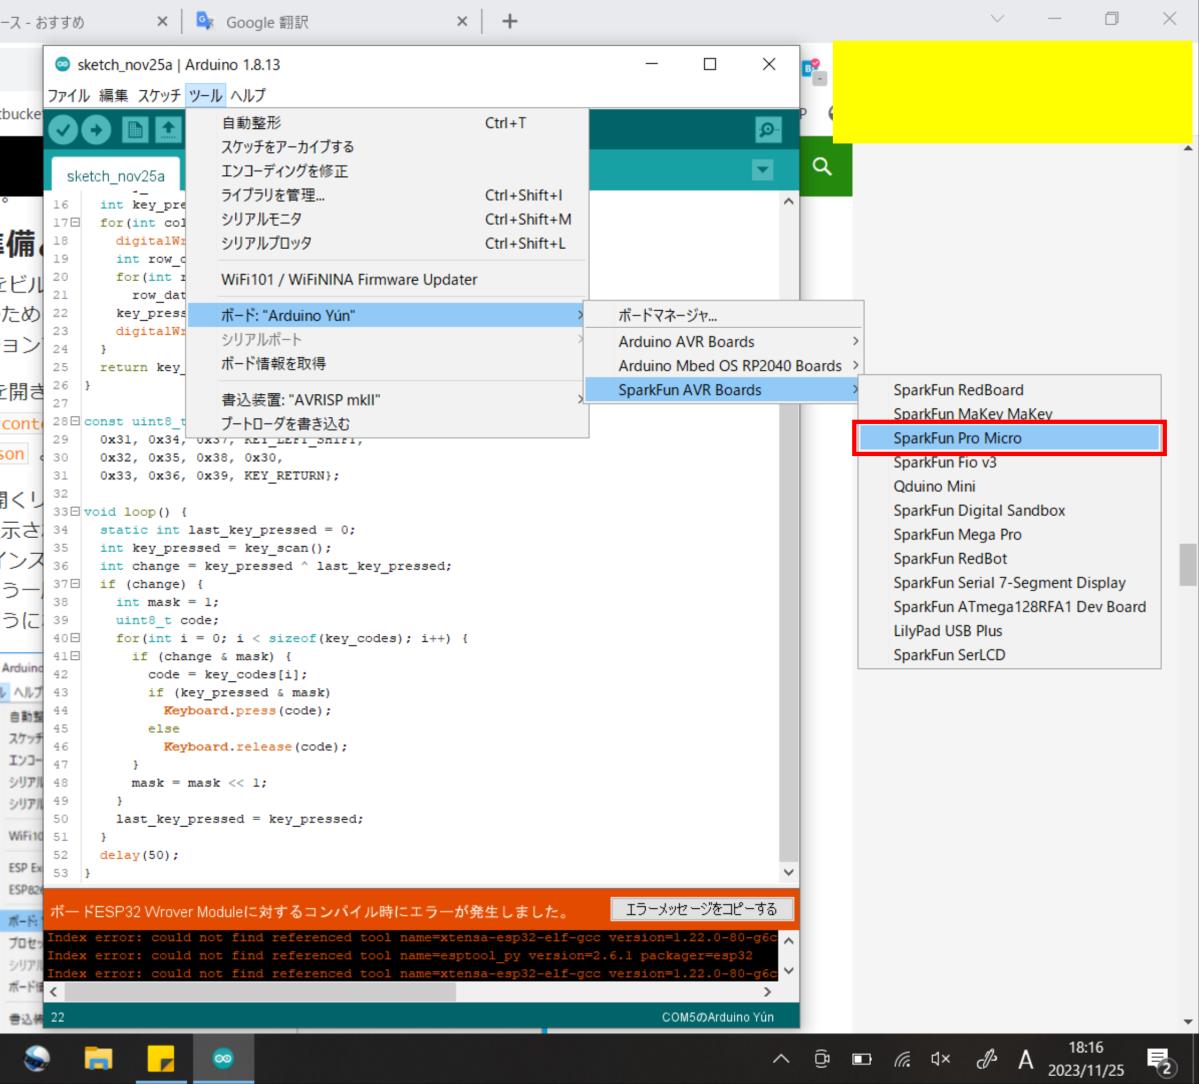Expand Arduino Mbed OS RP2040 Boards submenu

(723, 366)
